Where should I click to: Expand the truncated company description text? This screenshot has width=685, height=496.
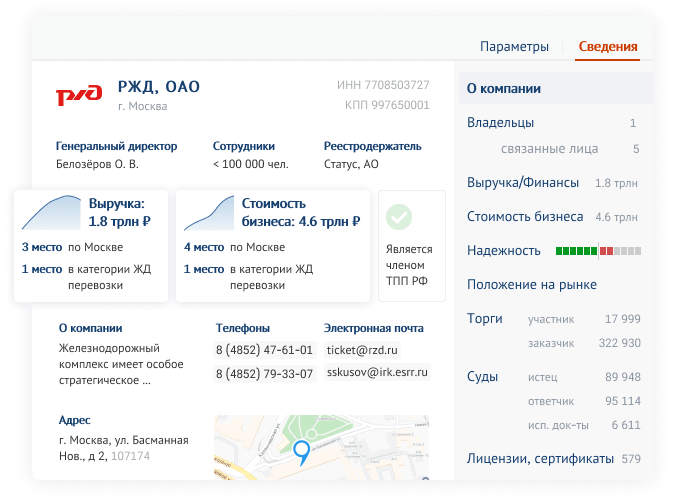click(x=121, y=364)
